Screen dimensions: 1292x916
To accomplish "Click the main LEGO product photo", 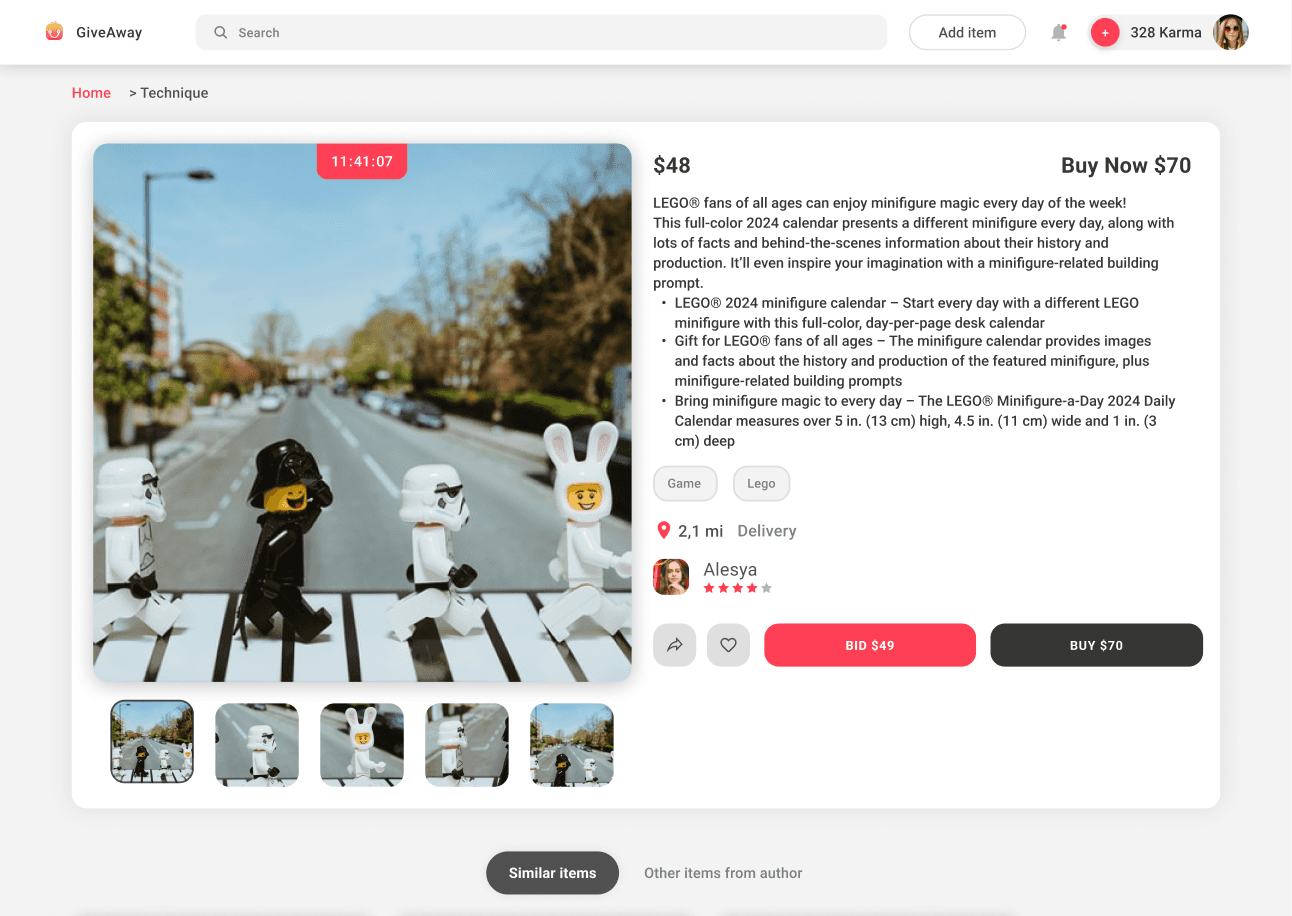I will tap(362, 413).
